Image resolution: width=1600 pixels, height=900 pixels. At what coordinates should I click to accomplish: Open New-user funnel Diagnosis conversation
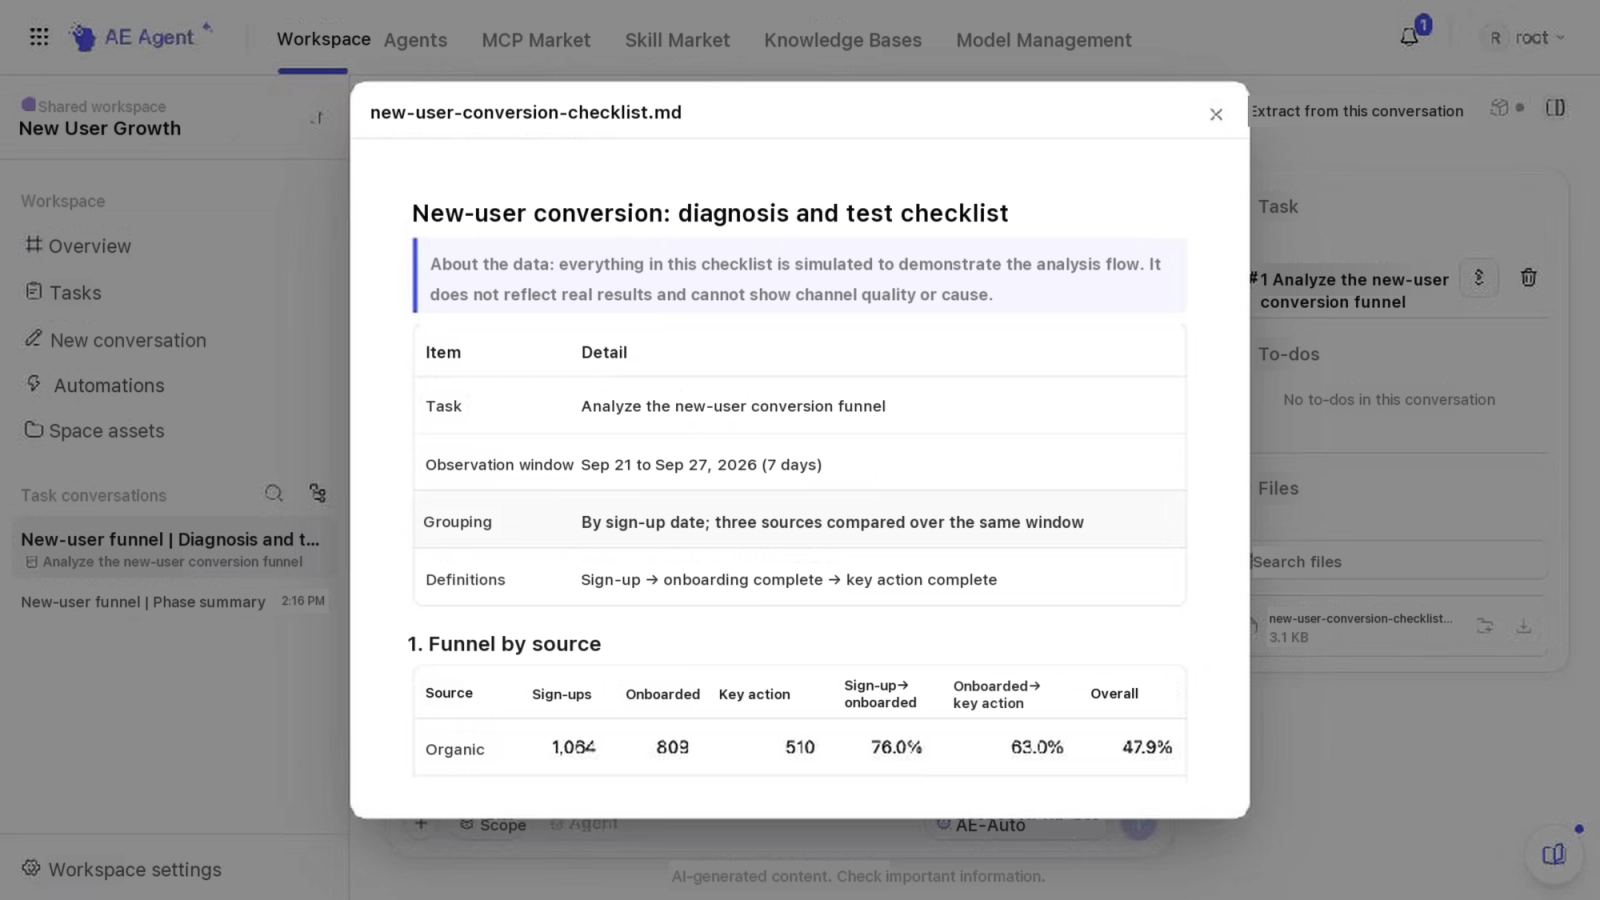pos(171,548)
